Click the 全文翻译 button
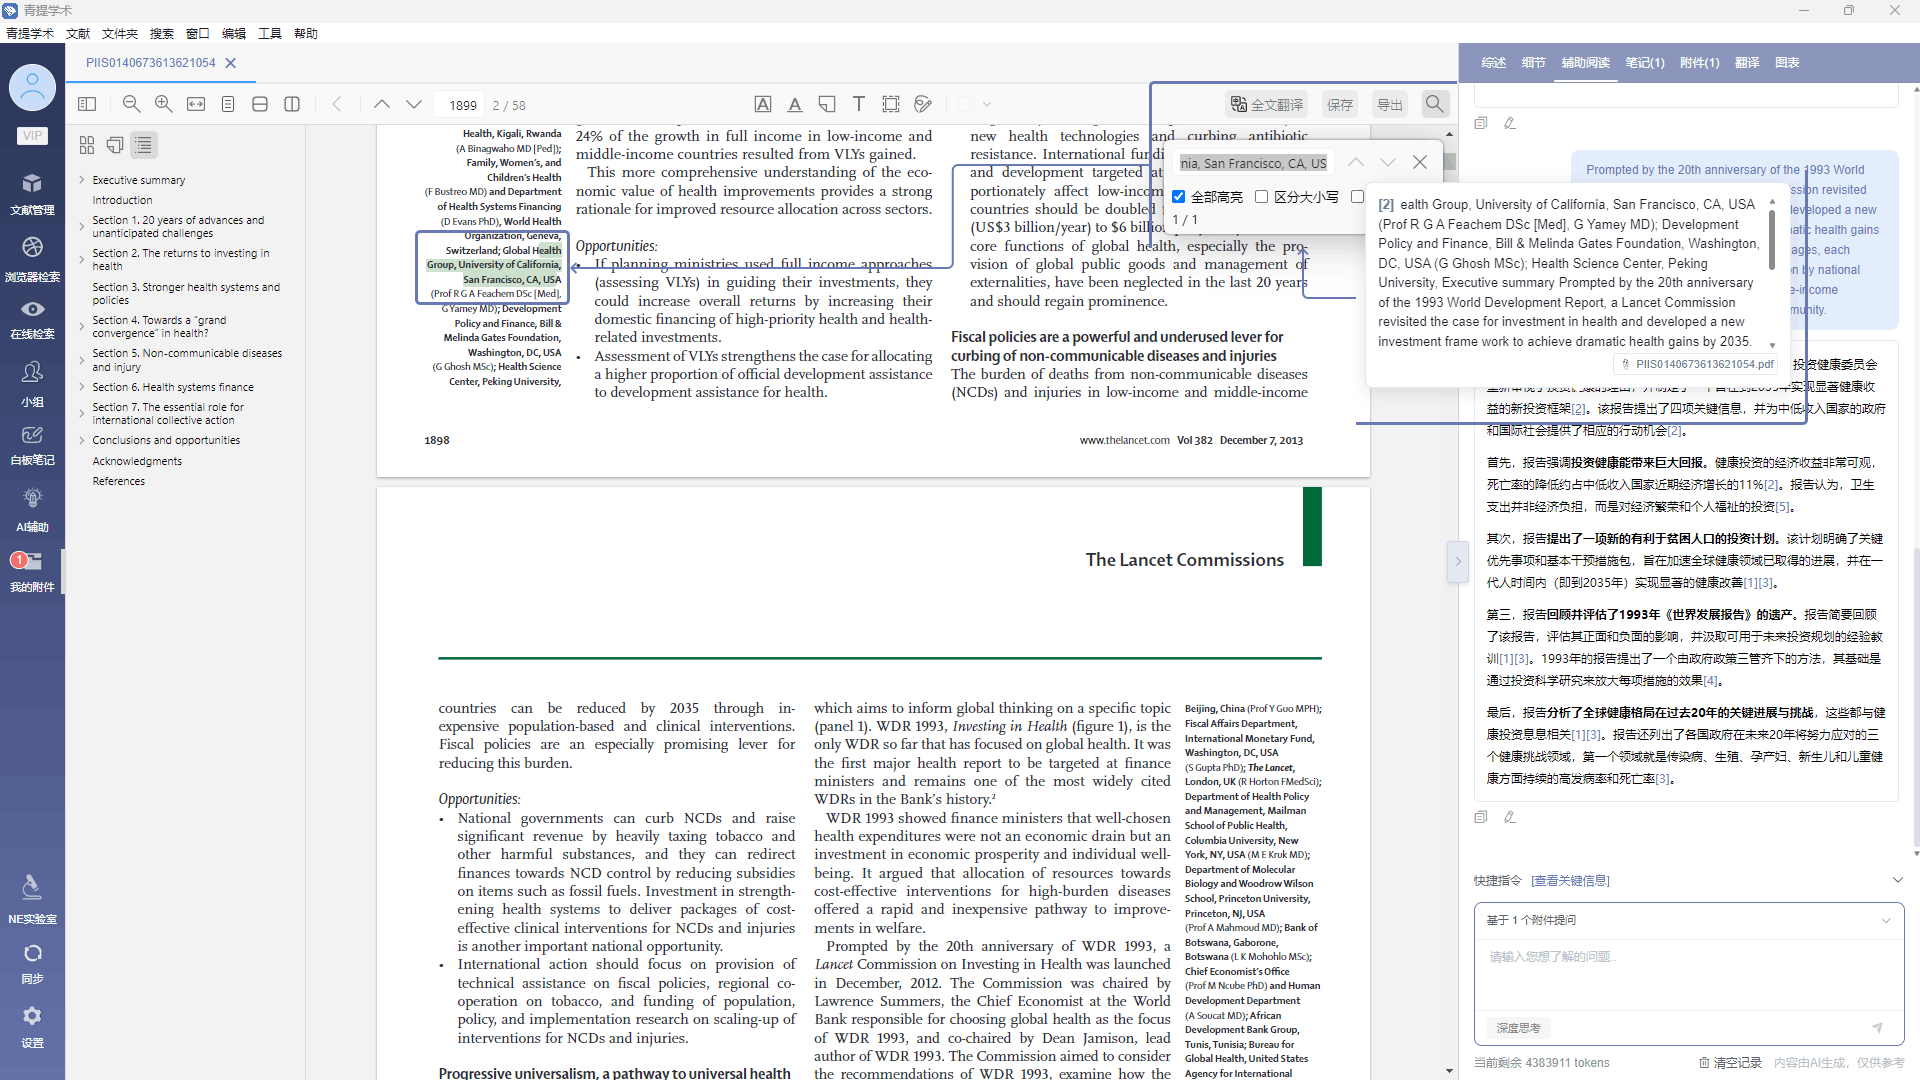Image resolution: width=1920 pixels, height=1080 pixels. pos(1267,104)
